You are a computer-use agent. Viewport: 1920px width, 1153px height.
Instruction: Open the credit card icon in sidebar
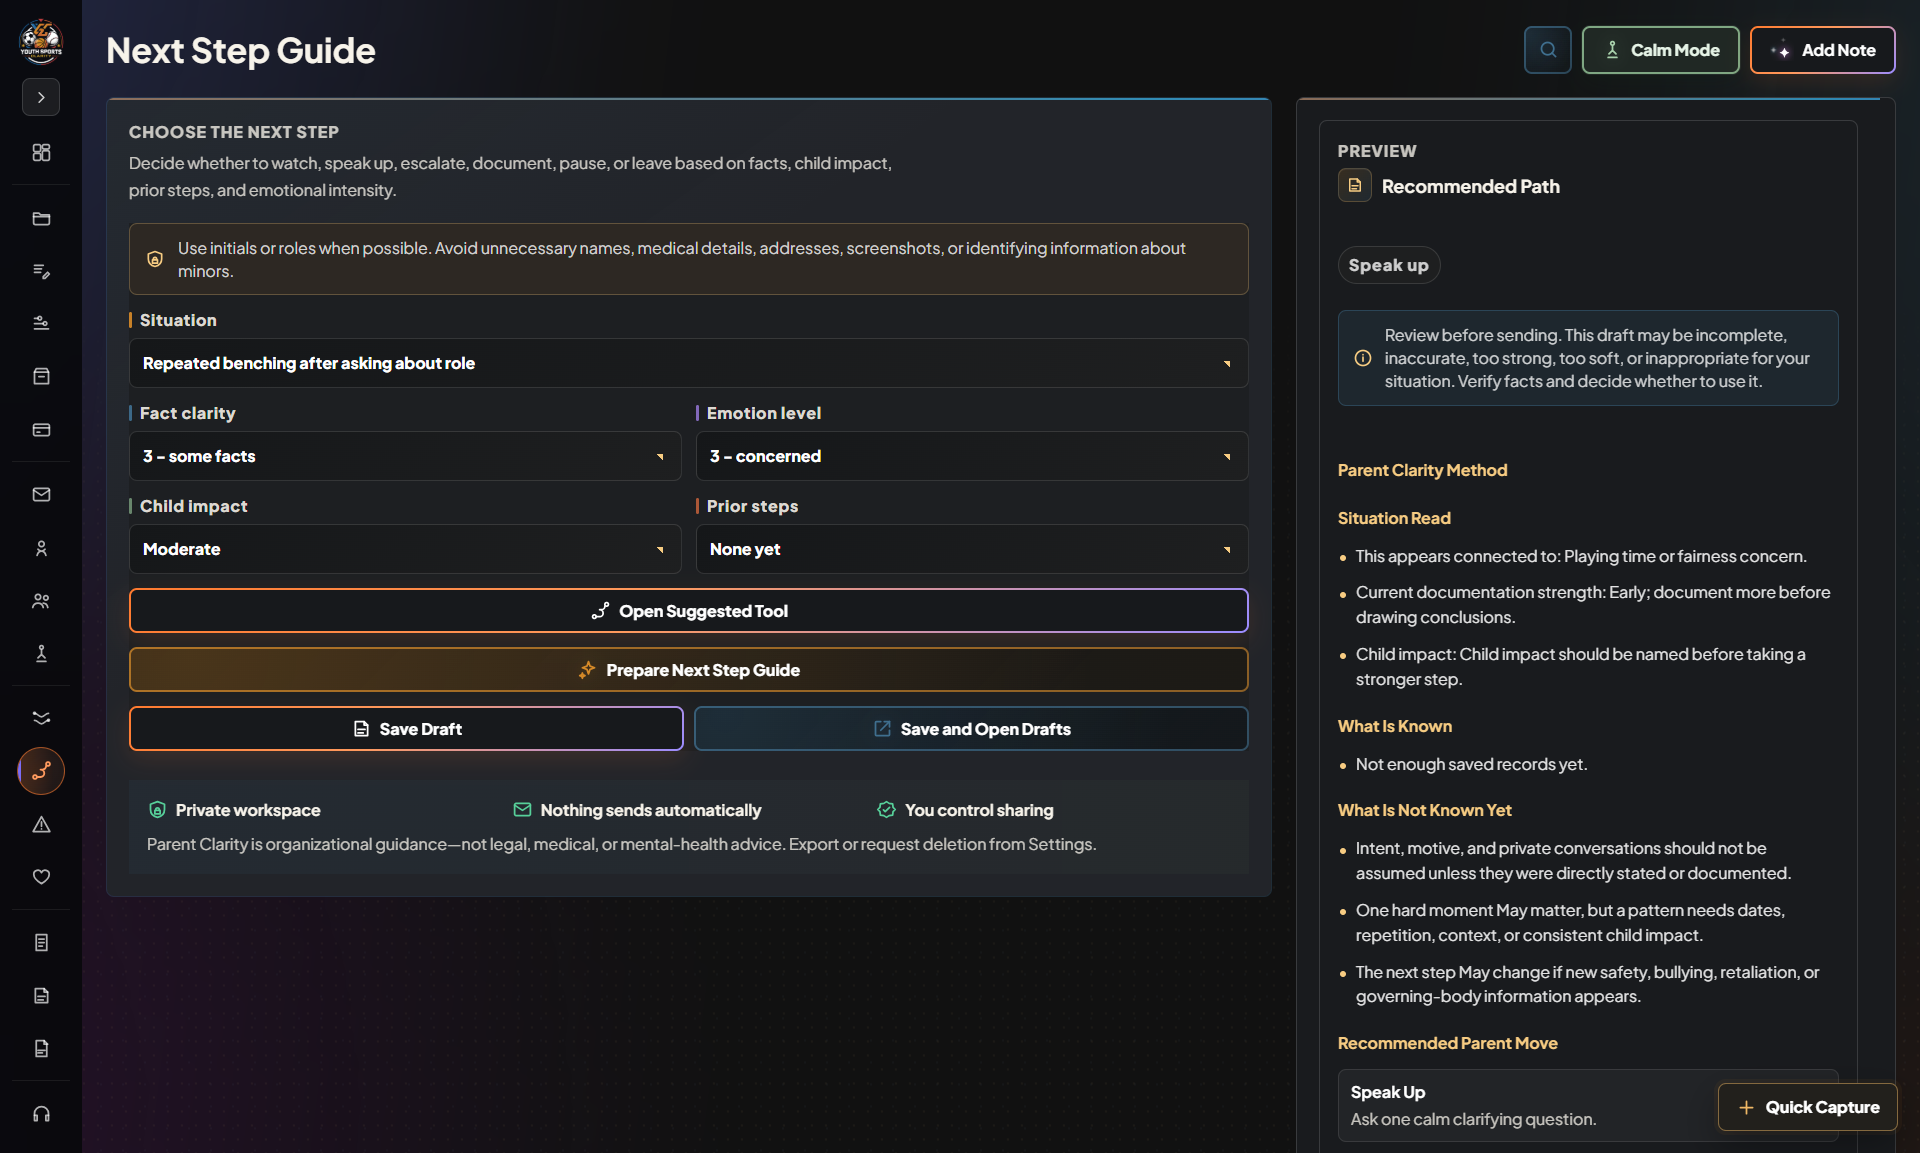point(41,430)
